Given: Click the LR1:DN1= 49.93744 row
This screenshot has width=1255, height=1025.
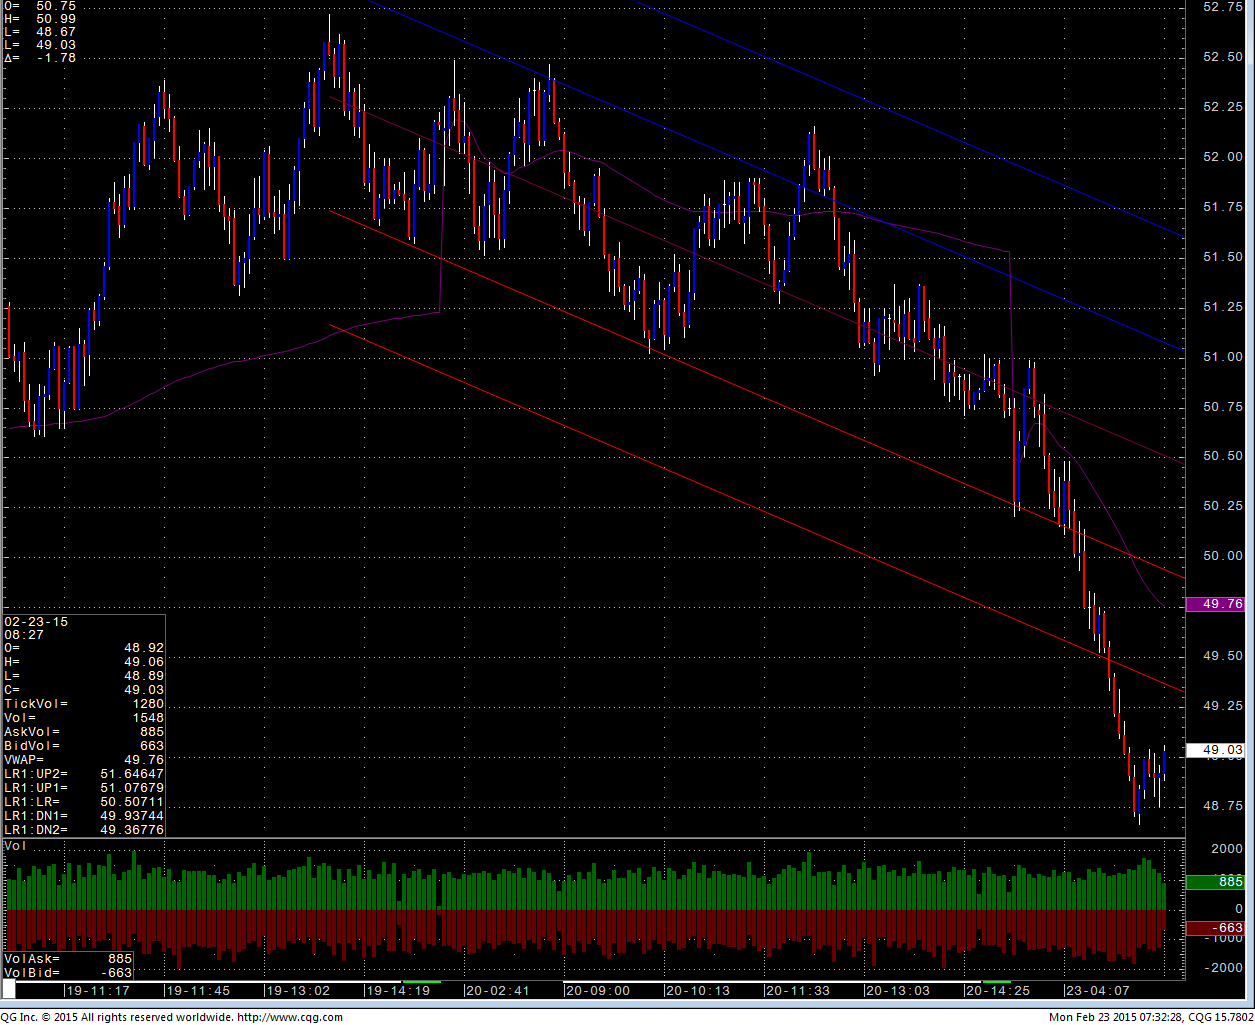Looking at the screenshot, I should pyautogui.click(x=84, y=816).
